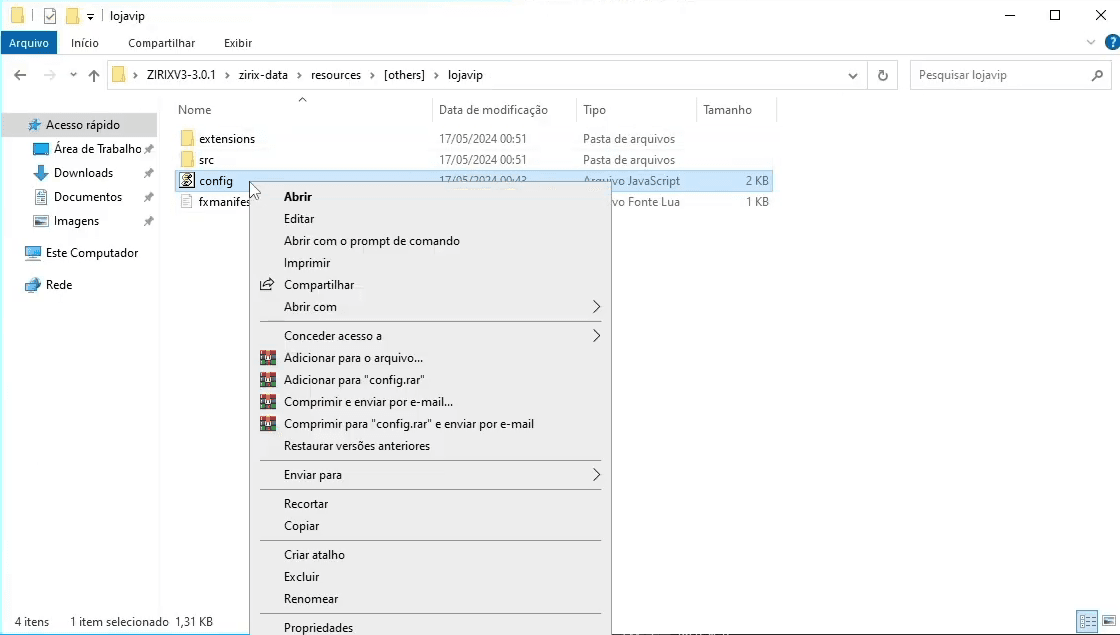The image size is (1120, 635).
Task: Click the config JavaScript file icon
Action: coord(187,181)
